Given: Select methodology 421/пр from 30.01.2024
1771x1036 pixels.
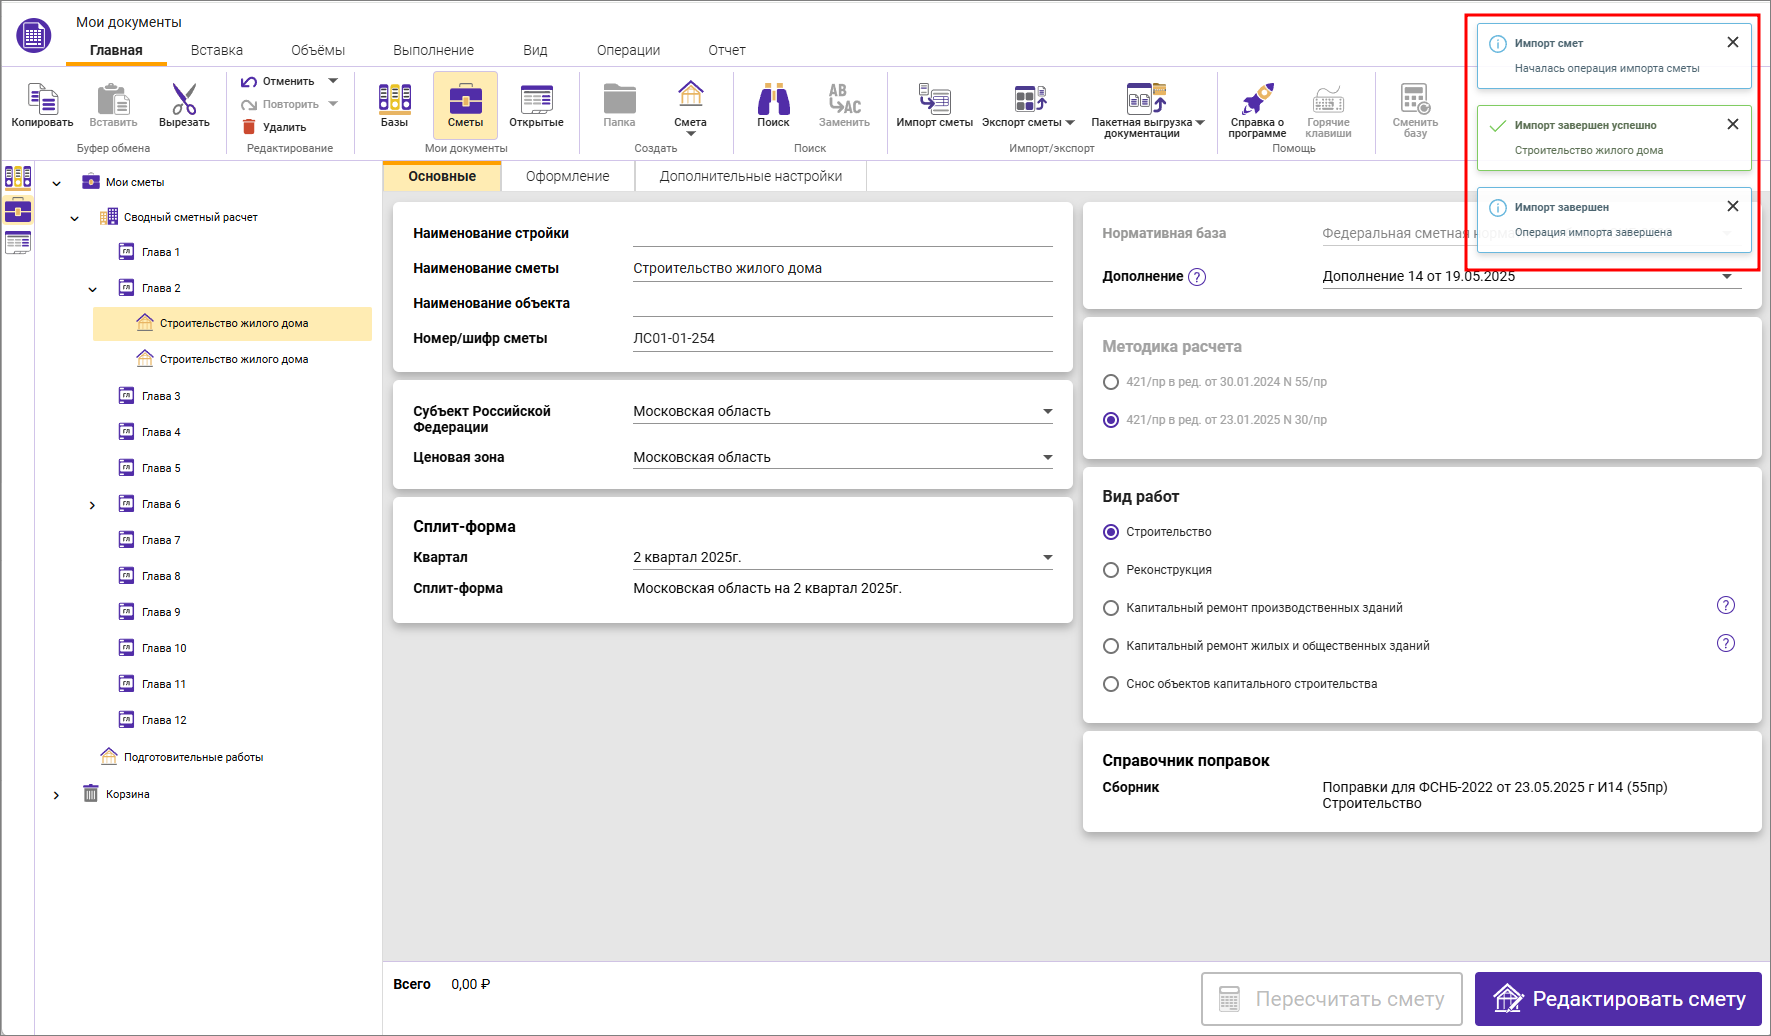Looking at the screenshot, I should [1111, 382].
